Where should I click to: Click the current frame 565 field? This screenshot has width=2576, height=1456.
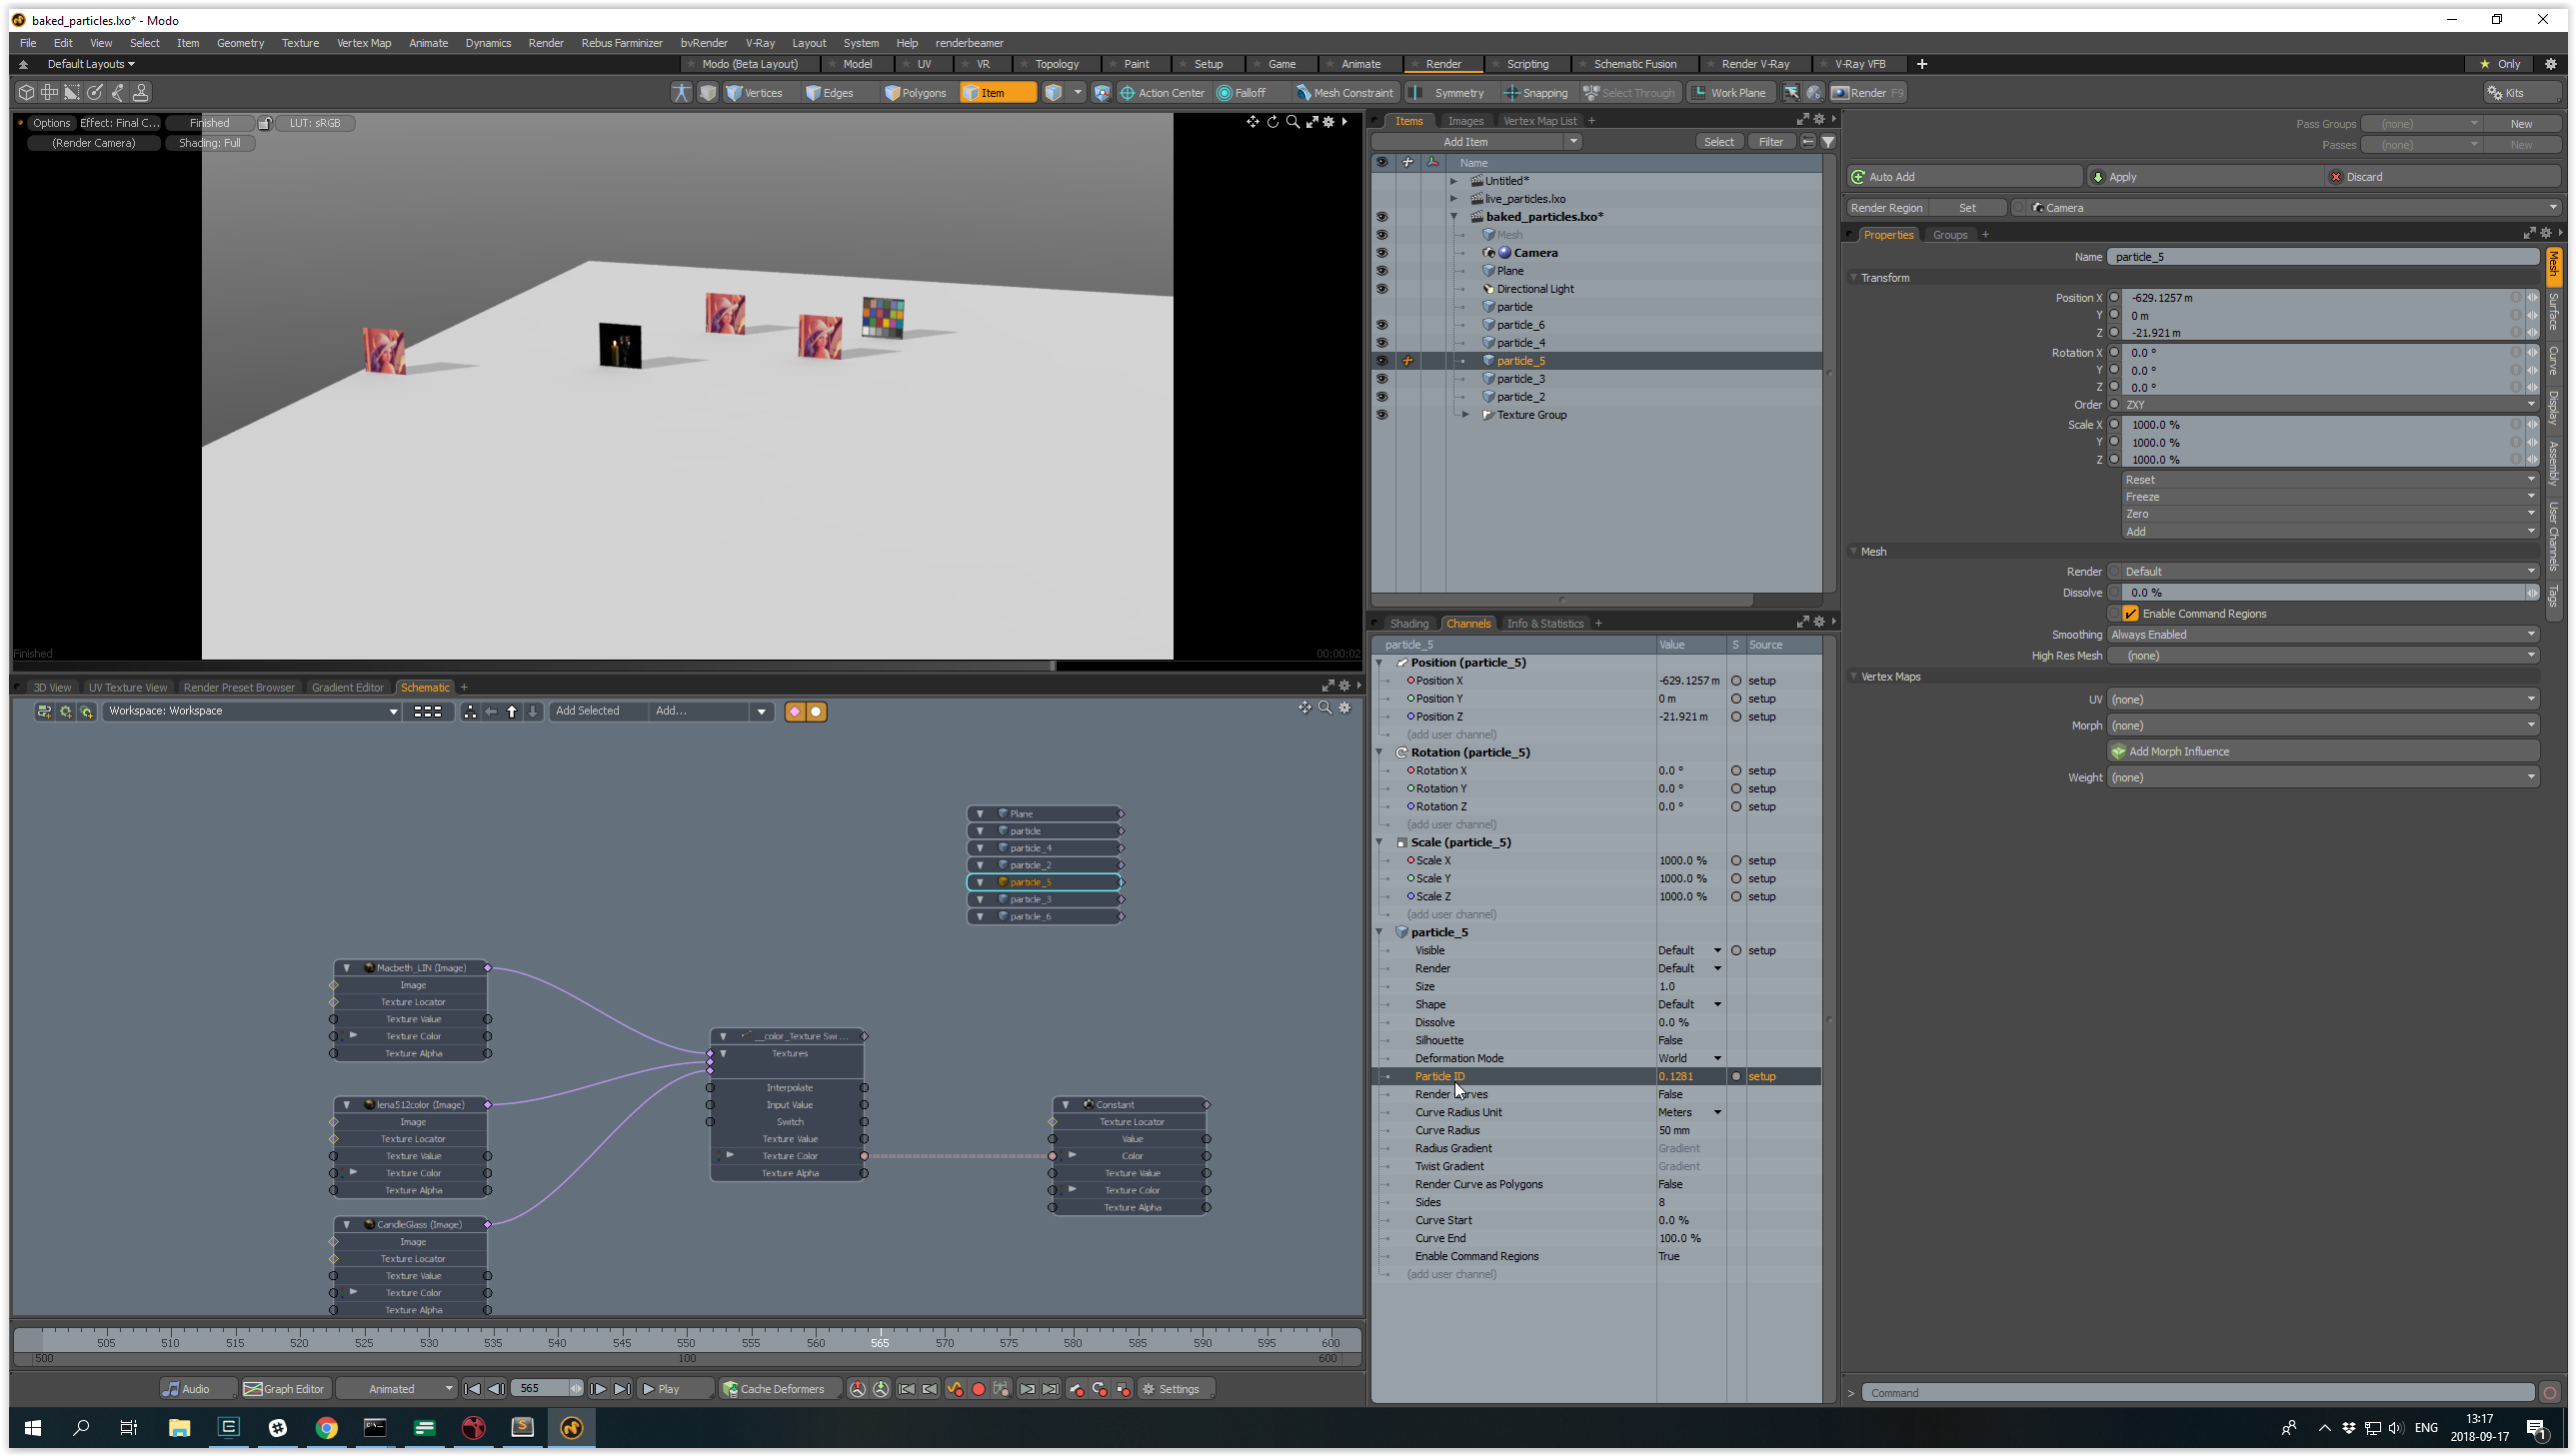click(x=540, y=1388)
